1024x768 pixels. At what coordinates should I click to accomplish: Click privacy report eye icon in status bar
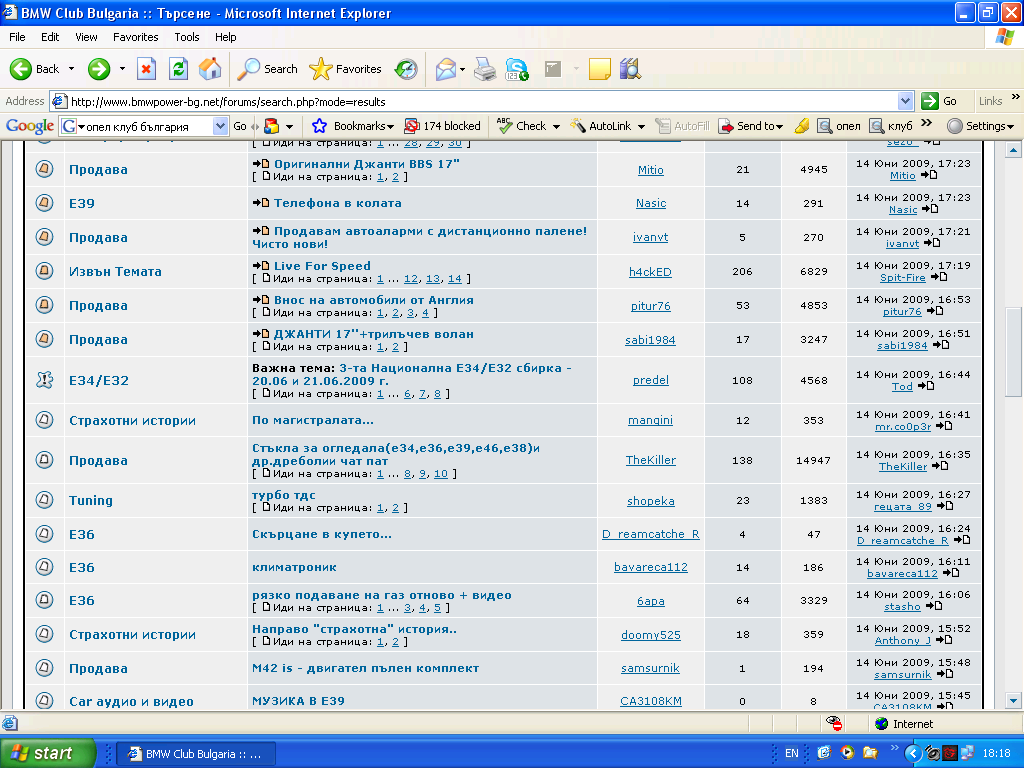coord(834,723)
